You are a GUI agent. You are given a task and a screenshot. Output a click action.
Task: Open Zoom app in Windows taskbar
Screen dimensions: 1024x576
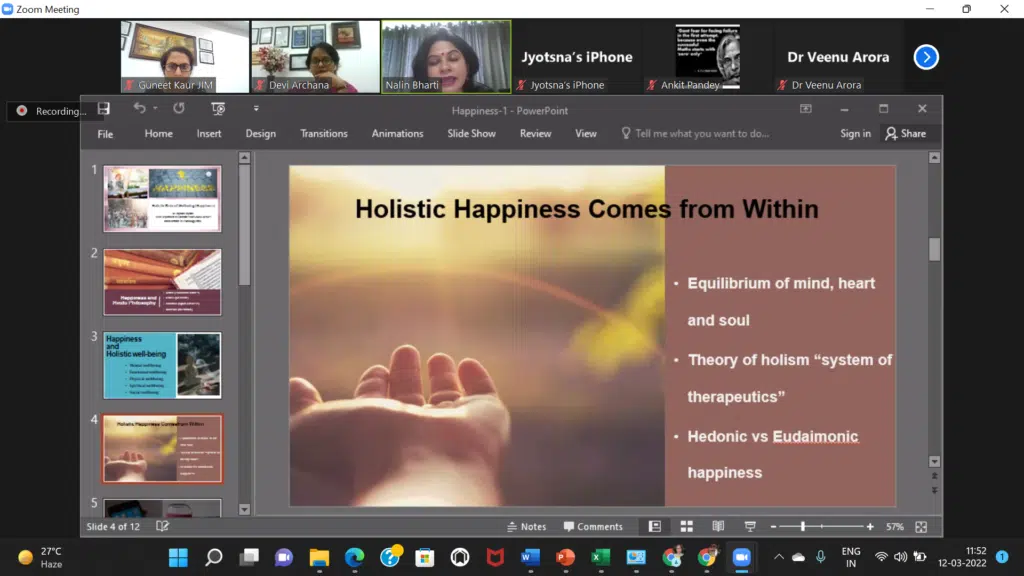[741, 557]
